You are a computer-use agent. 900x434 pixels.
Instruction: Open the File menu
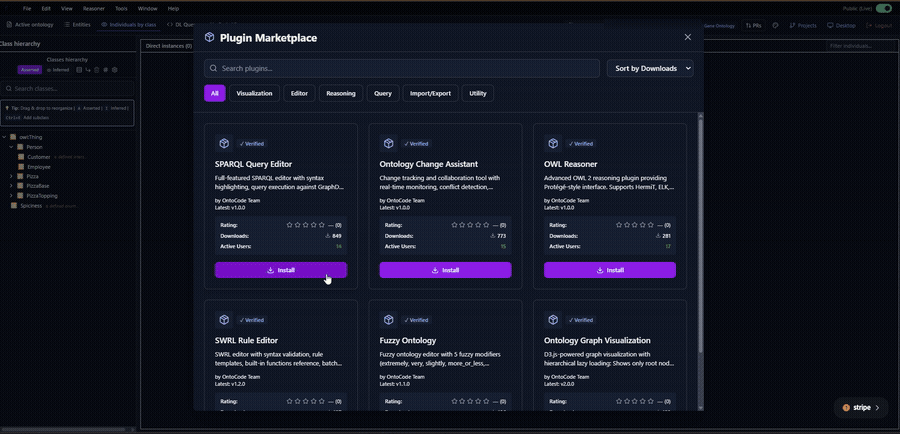point(27,9)
